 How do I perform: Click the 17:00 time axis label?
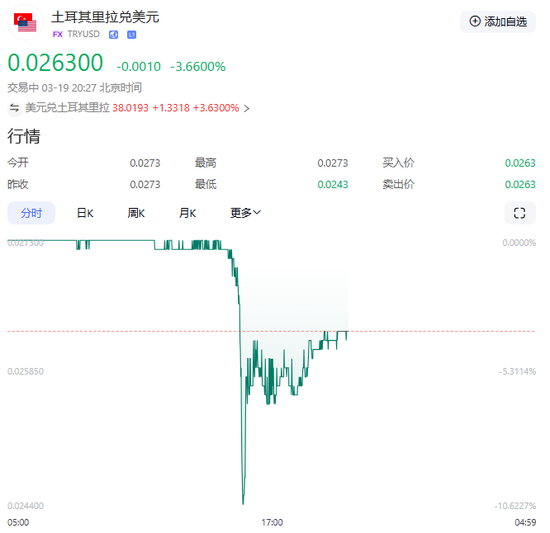click(x=272, y=522)
